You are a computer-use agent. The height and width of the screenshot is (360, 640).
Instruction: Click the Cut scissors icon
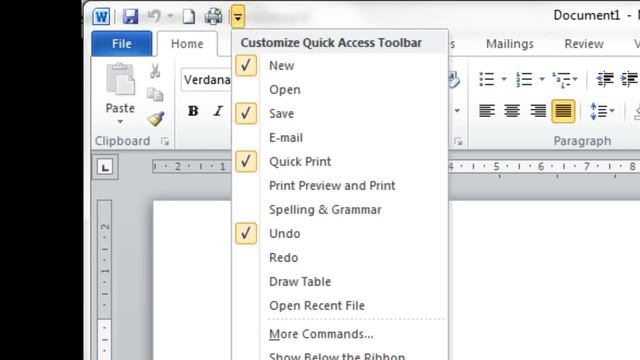point(155,71)
